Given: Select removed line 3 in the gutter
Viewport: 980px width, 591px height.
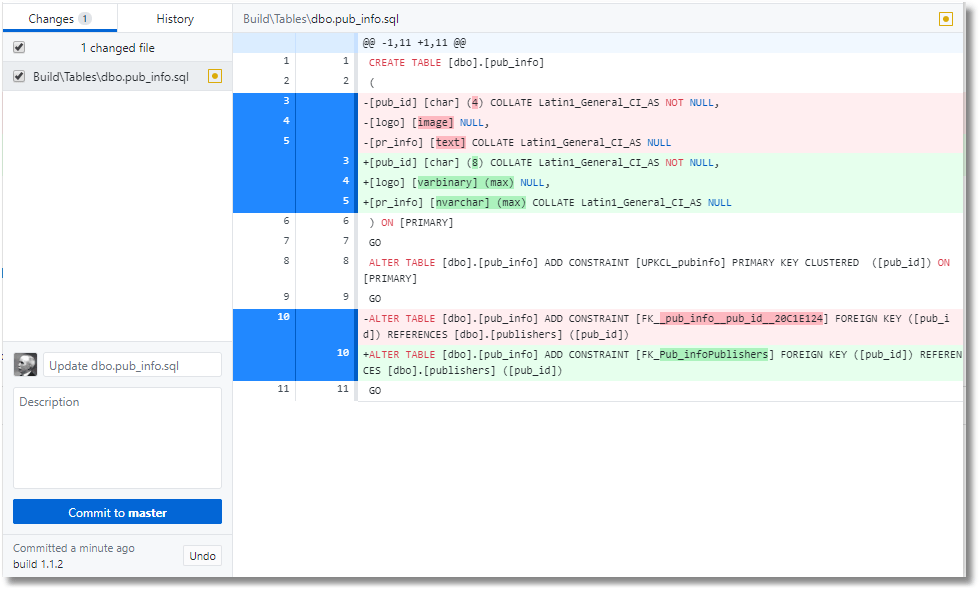Looking at the screenshot, I should point(286,101).
